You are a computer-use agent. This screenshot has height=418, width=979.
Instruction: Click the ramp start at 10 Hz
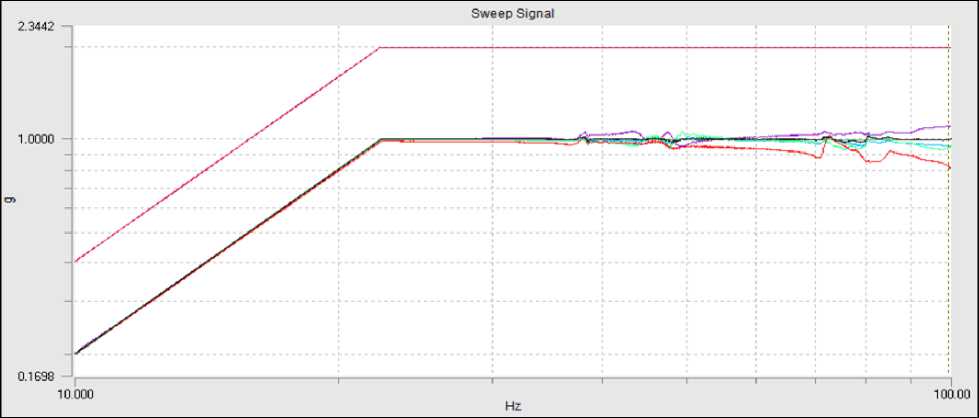(76, 354)
